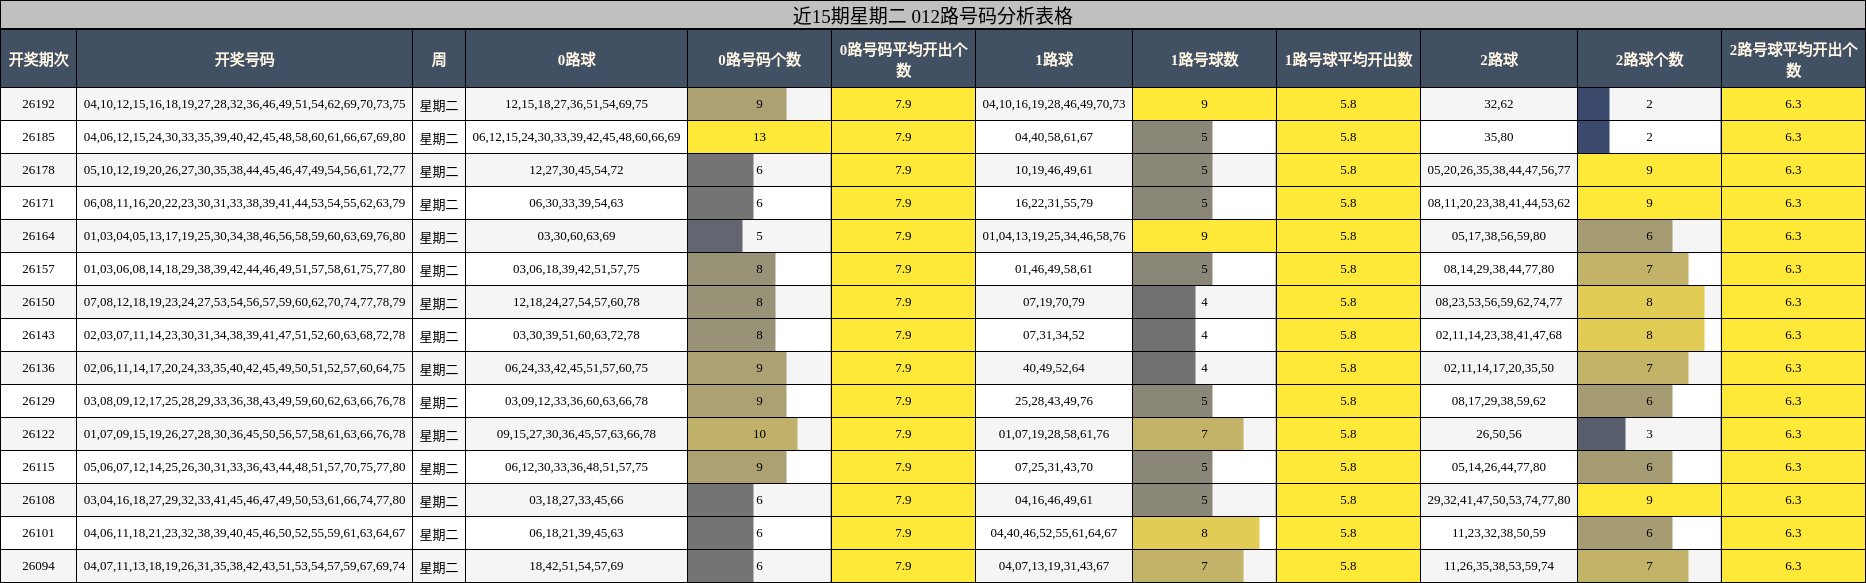
Task: Click 1路球 cell 07,19,70,79
Action: point(1053,302)
